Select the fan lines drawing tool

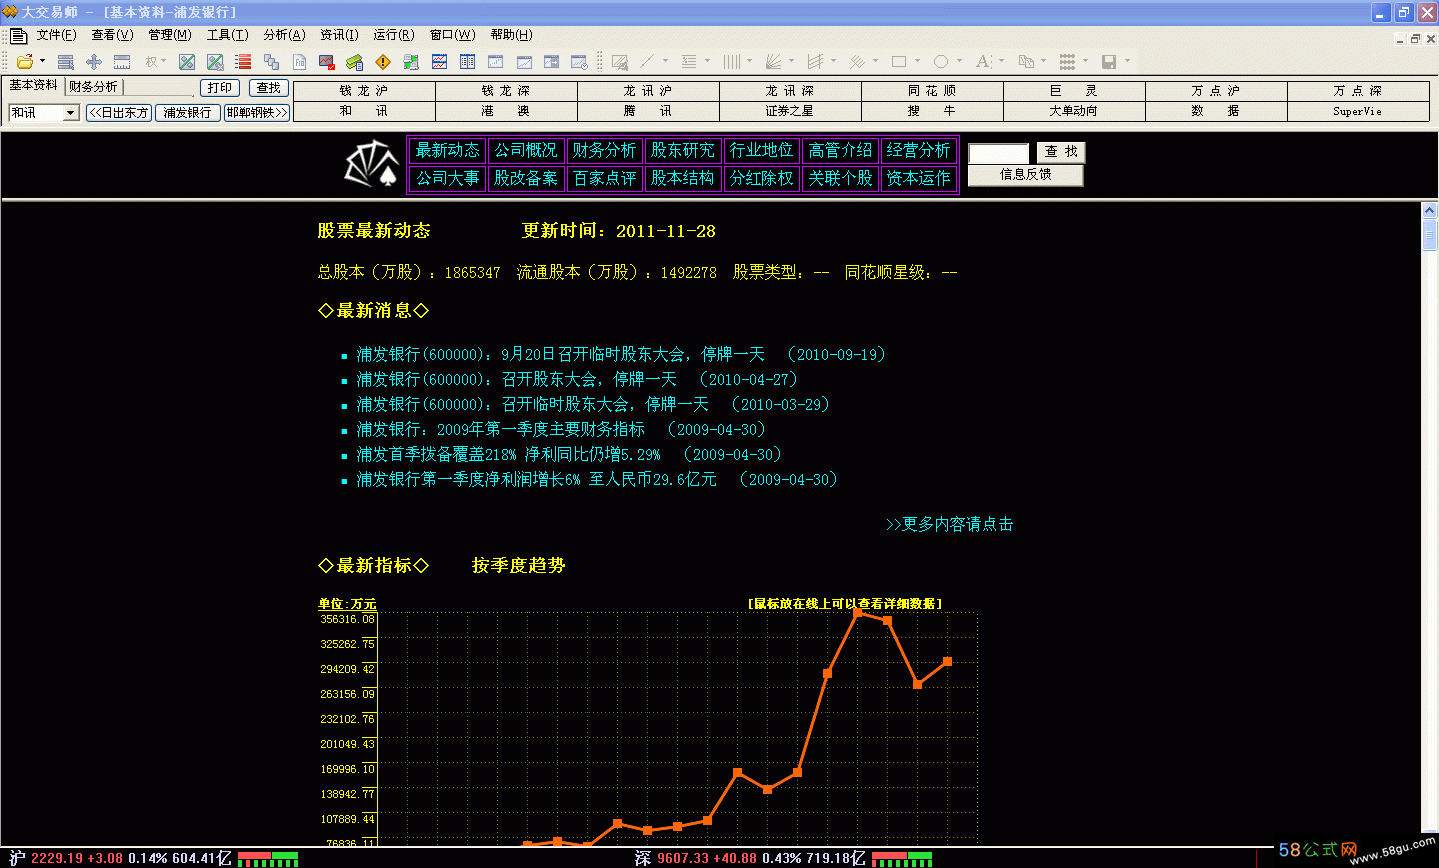click(773, 62)
